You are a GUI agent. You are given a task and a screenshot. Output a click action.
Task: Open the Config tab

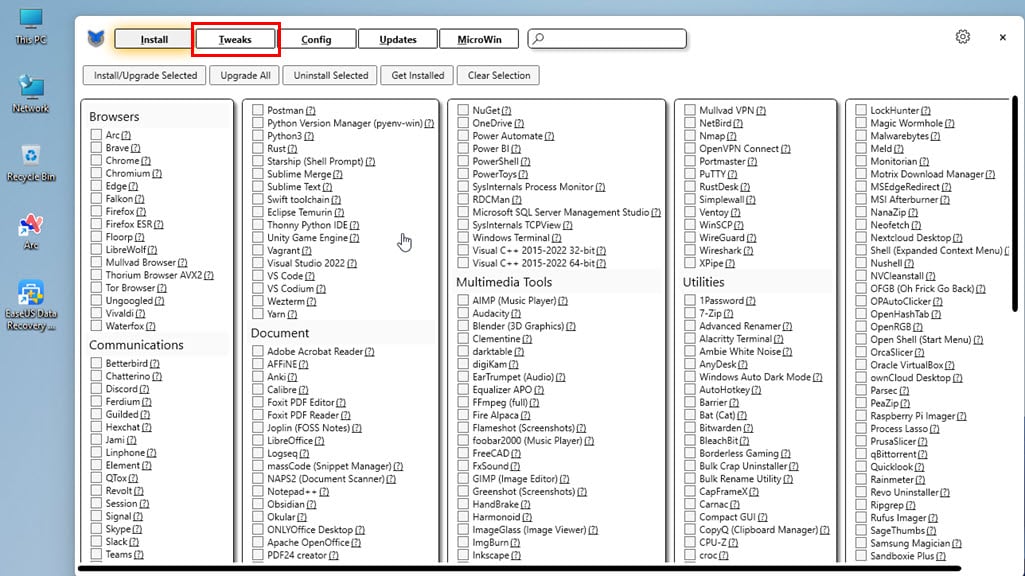click(x=316, y=39)
